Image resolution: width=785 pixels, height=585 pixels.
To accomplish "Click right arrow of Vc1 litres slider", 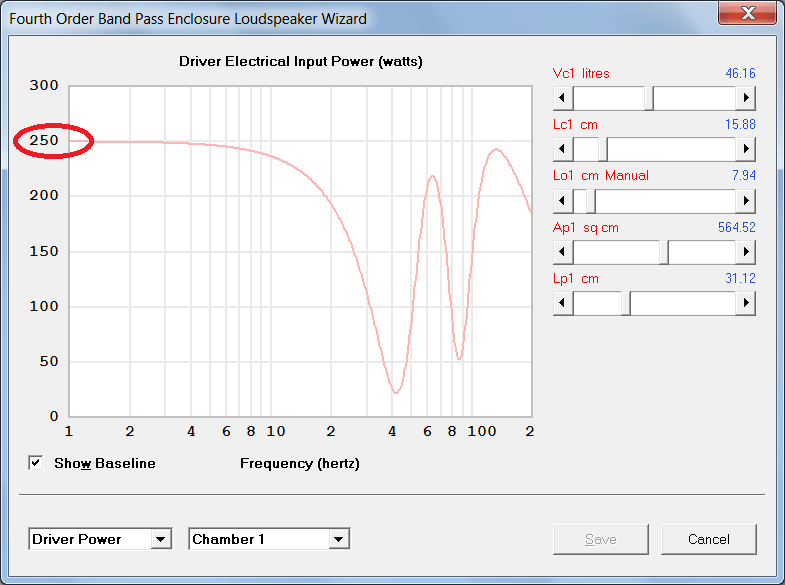I will [x=746, y=98].
